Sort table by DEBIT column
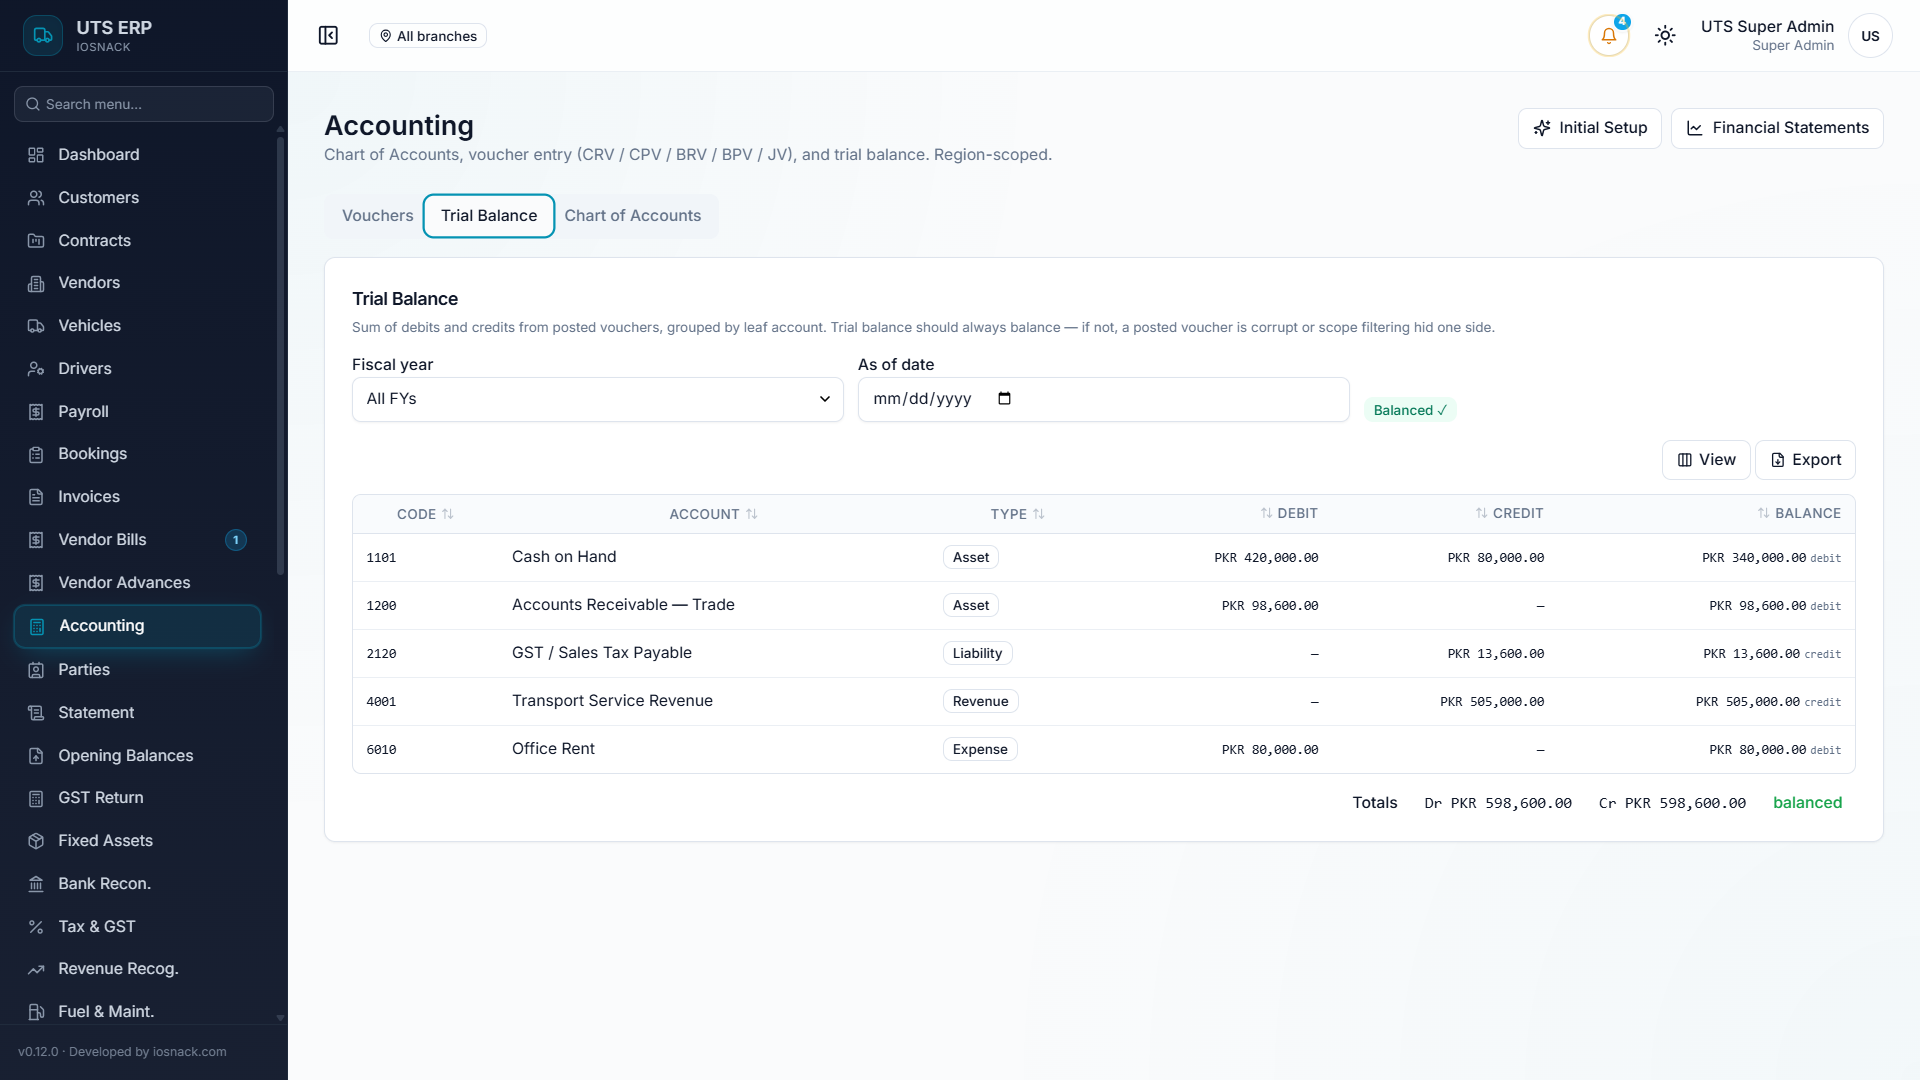This screenshot has height=1080, width=1920. coord(1288,513)
